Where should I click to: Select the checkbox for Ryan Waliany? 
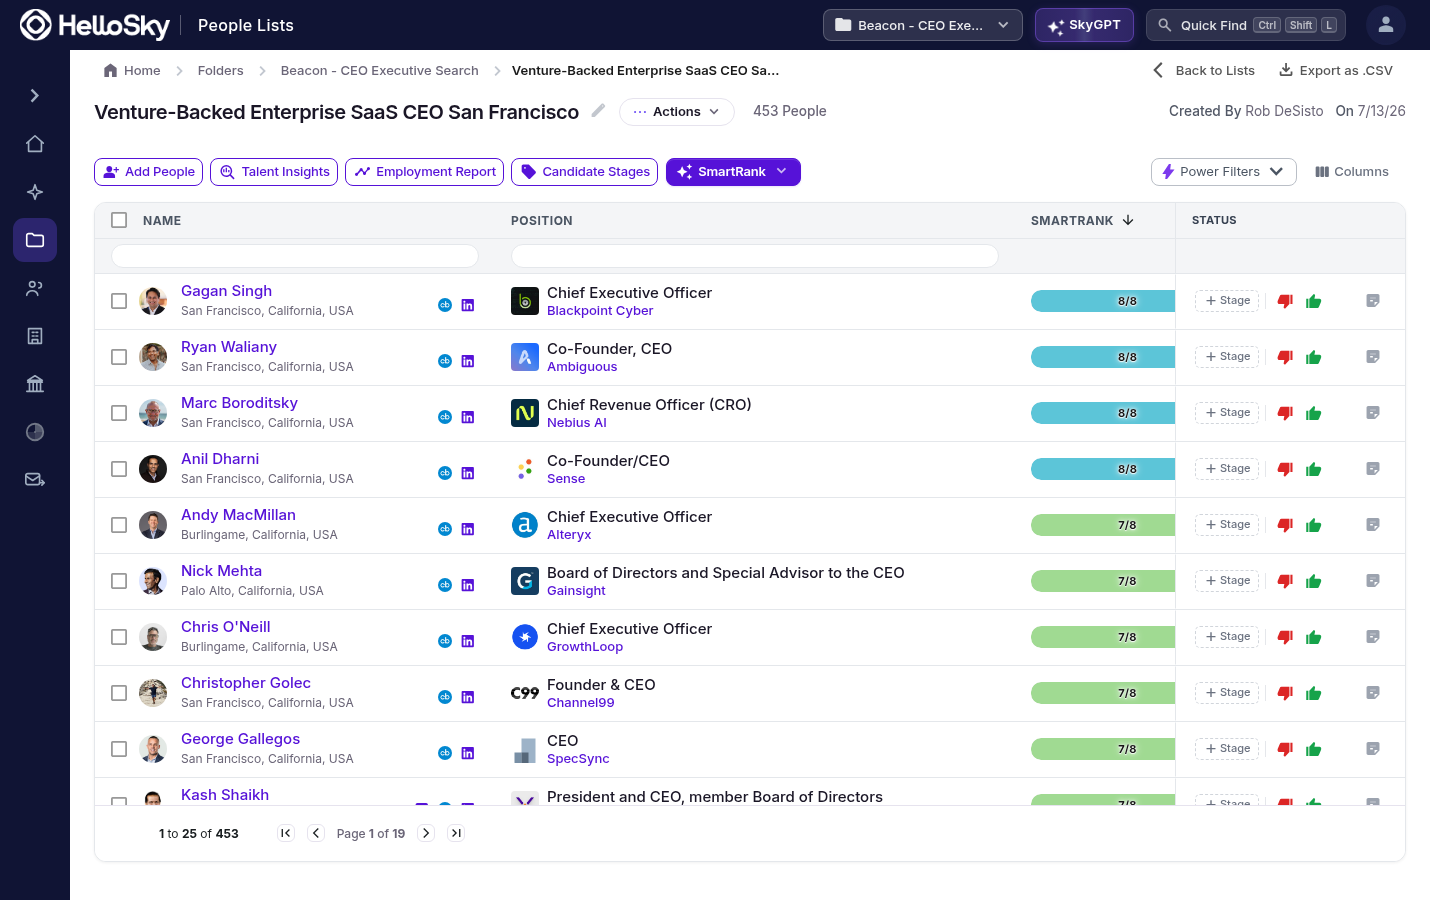pos(119,357)
